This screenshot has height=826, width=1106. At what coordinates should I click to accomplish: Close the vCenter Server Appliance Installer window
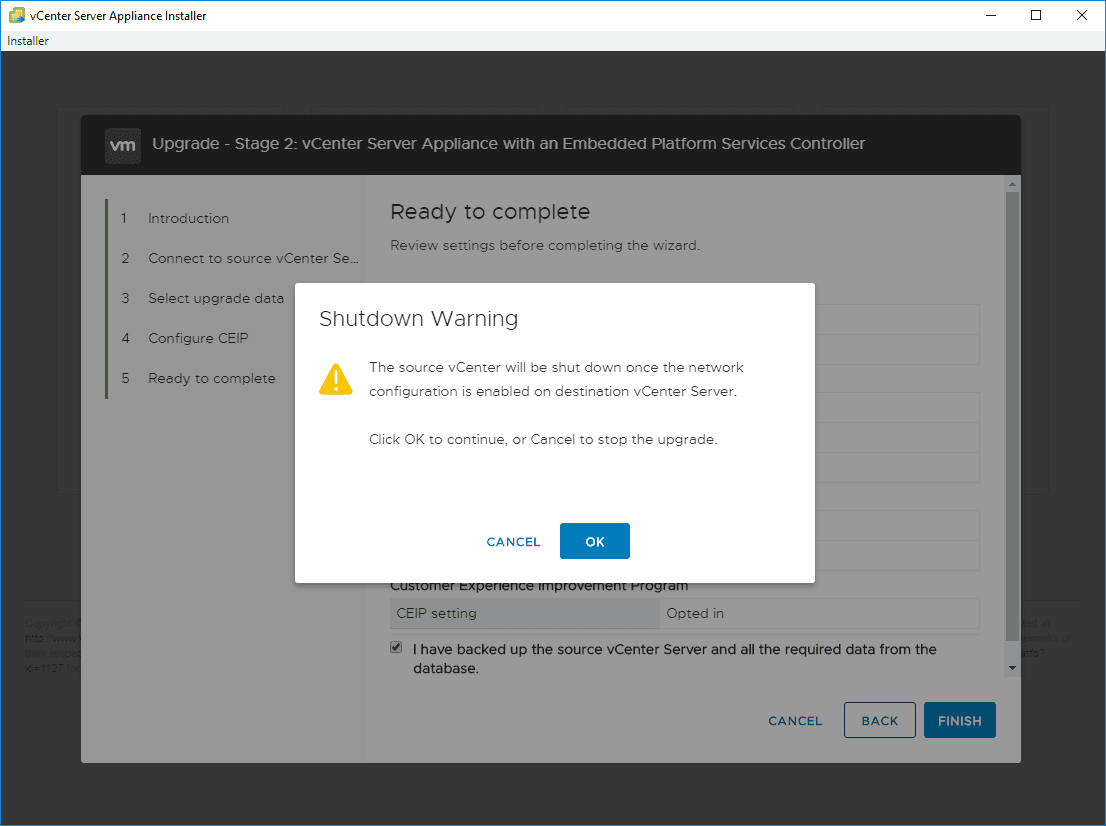coord(1081,16)
